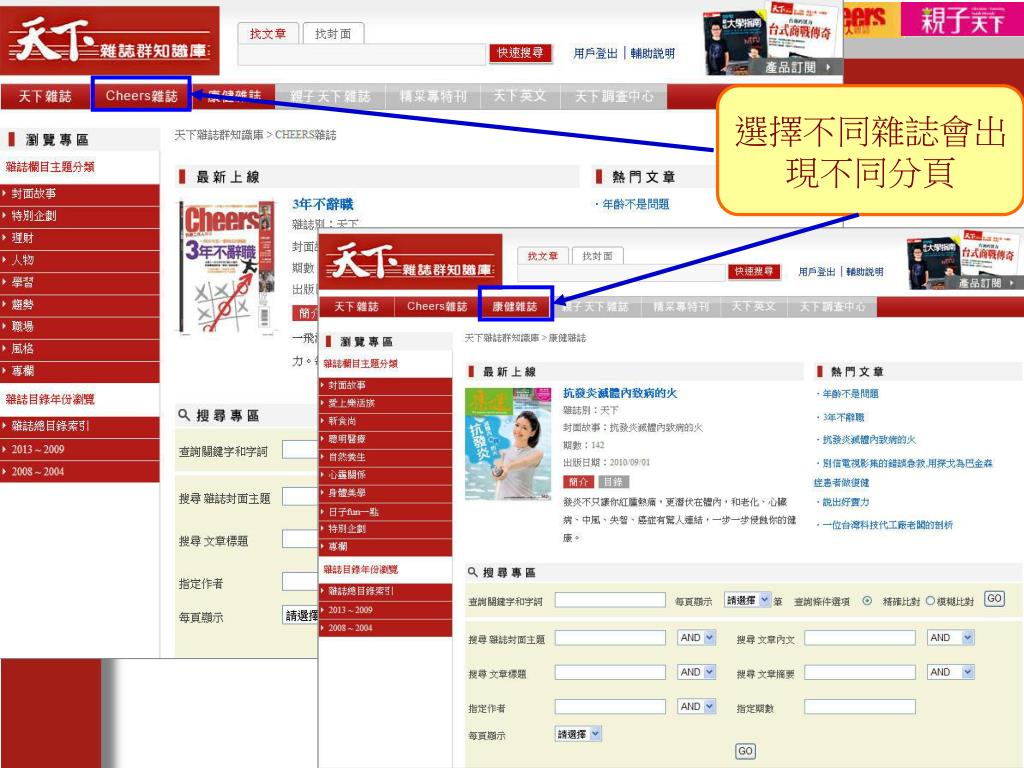Viewport: 1024px width, 768px height.
Task: Open AND dropdown for 搜尋文章標題
Action: (696, 672)
